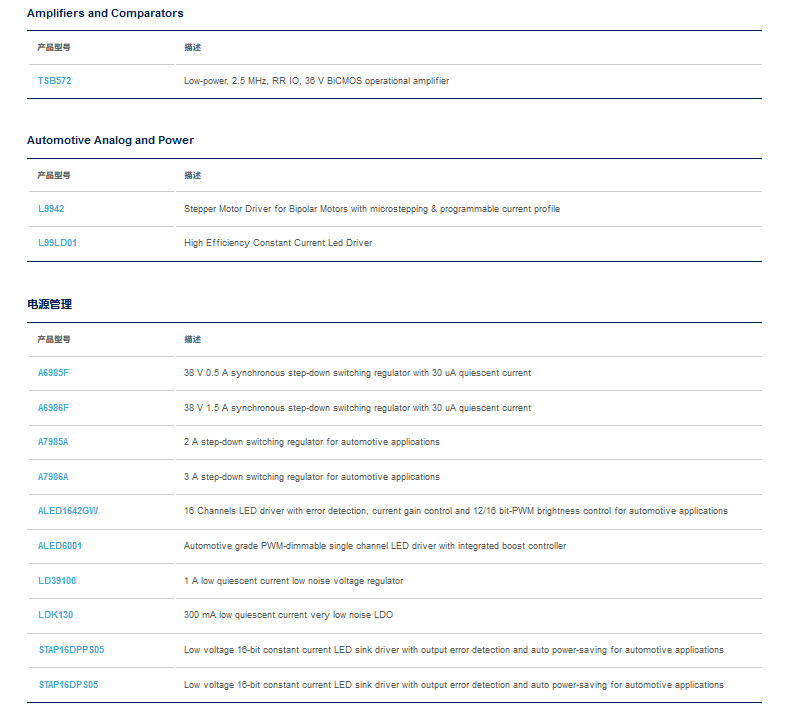
Task: Click the 1 A low quiescent current description
Action: click(x=294, y=580)
